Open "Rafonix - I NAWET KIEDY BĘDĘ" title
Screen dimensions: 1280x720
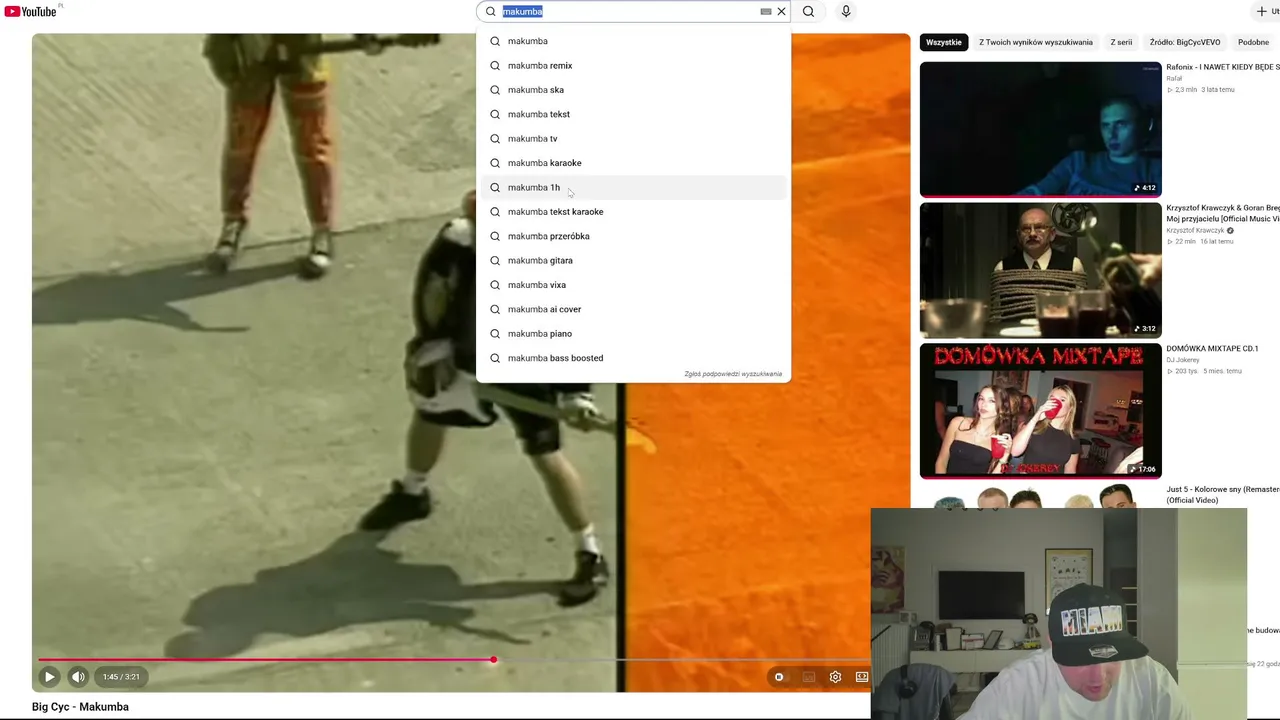[x=1223, y=67]
